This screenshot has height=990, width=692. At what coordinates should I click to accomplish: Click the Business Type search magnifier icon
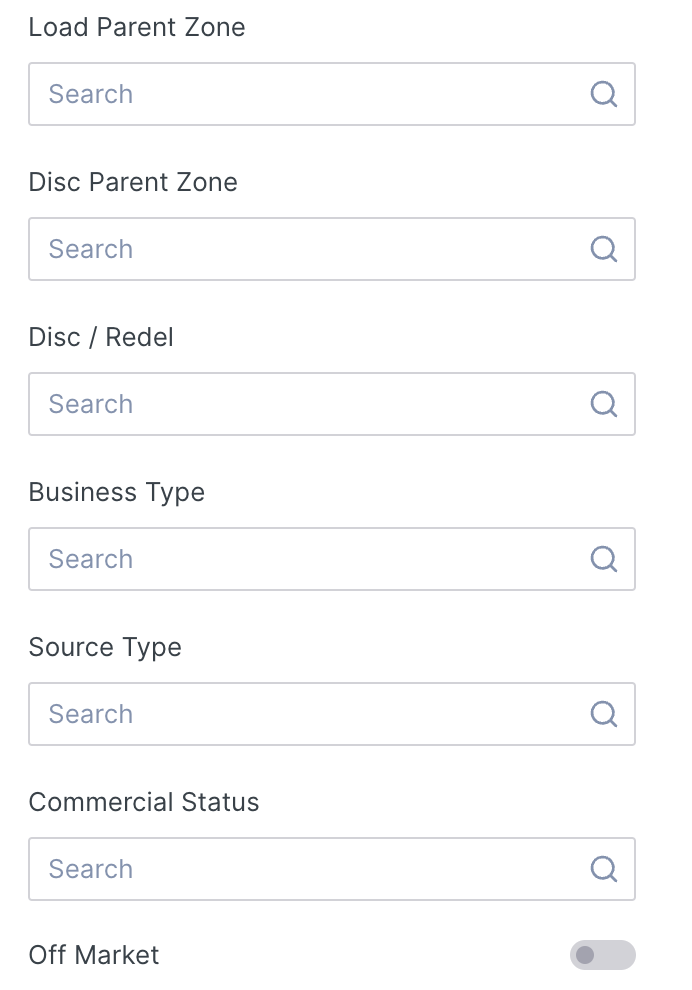[603, 559]
